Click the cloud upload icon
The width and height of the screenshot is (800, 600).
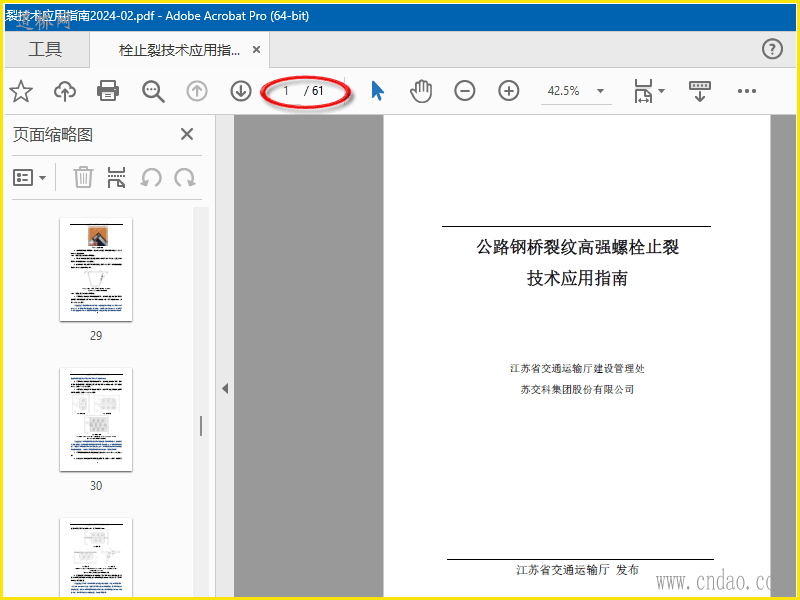[65, 91]
